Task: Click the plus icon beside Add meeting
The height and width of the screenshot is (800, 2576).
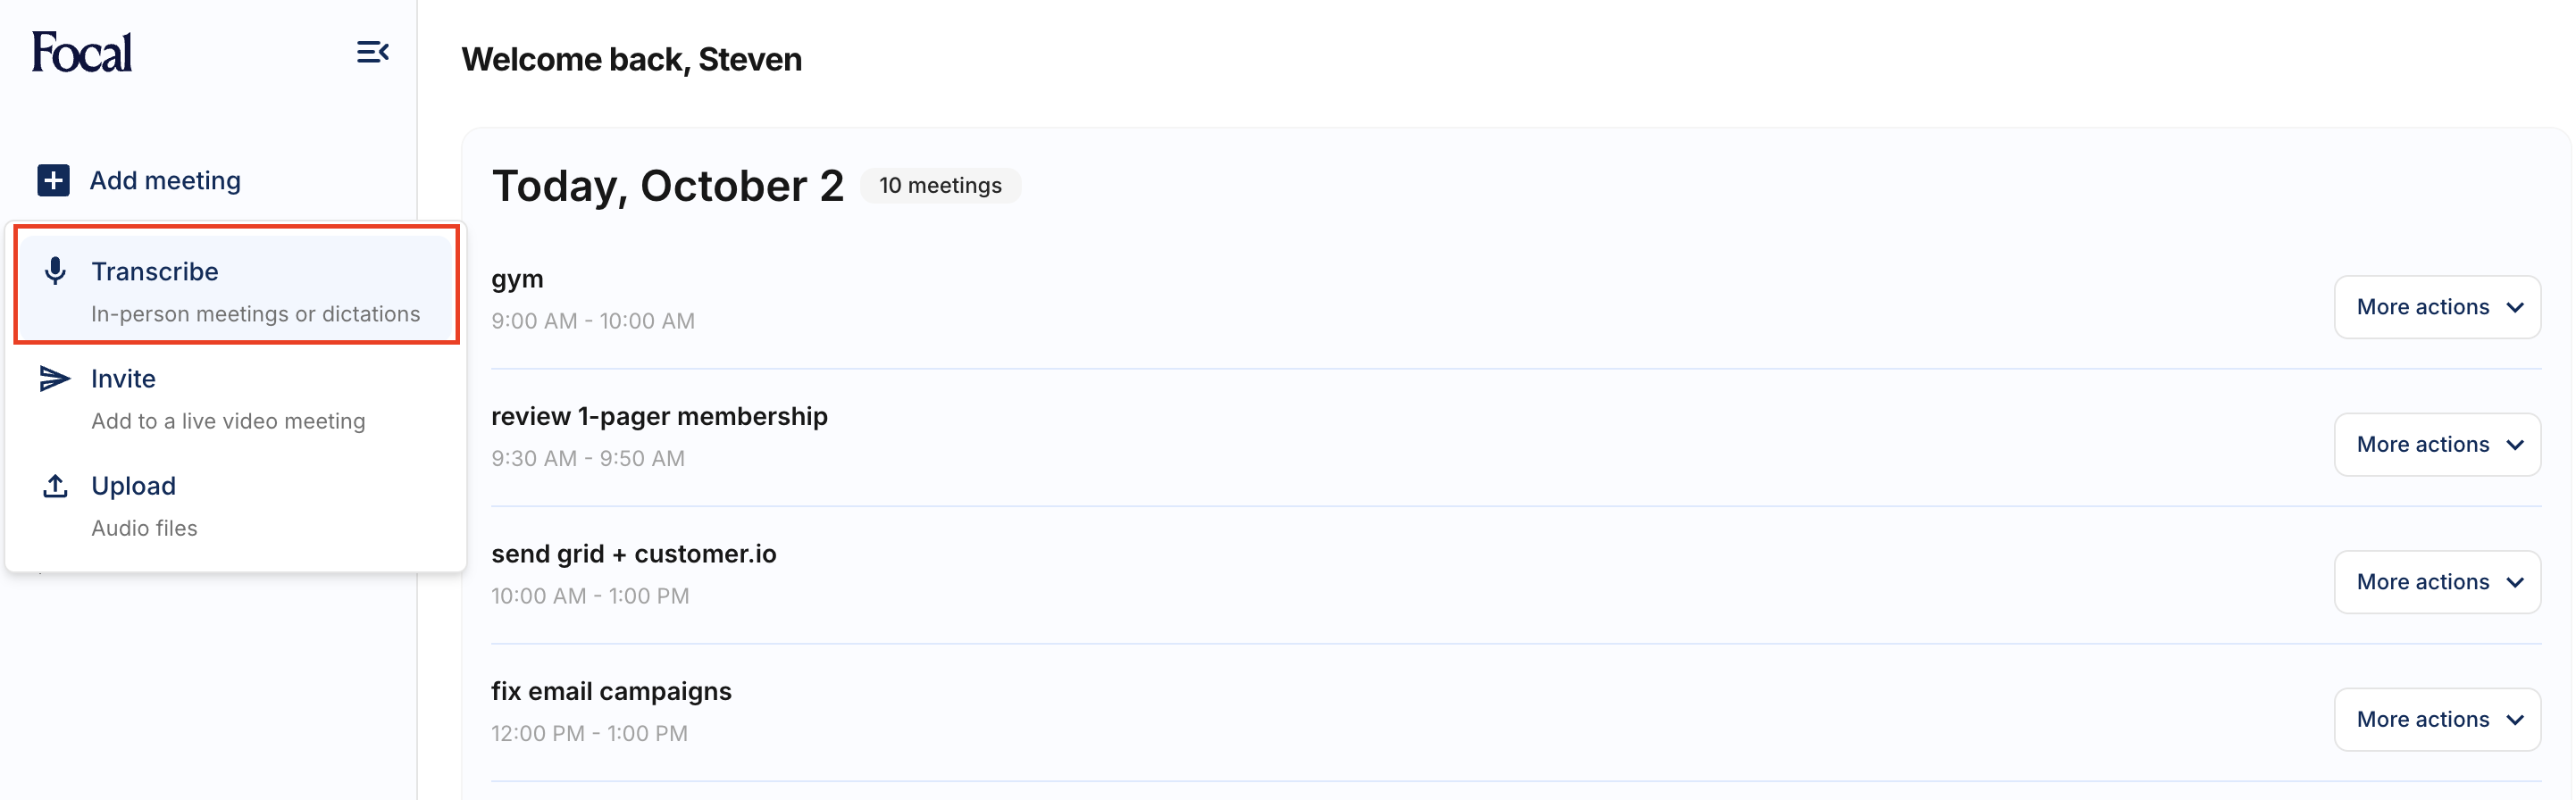Action: pos(54,181)
